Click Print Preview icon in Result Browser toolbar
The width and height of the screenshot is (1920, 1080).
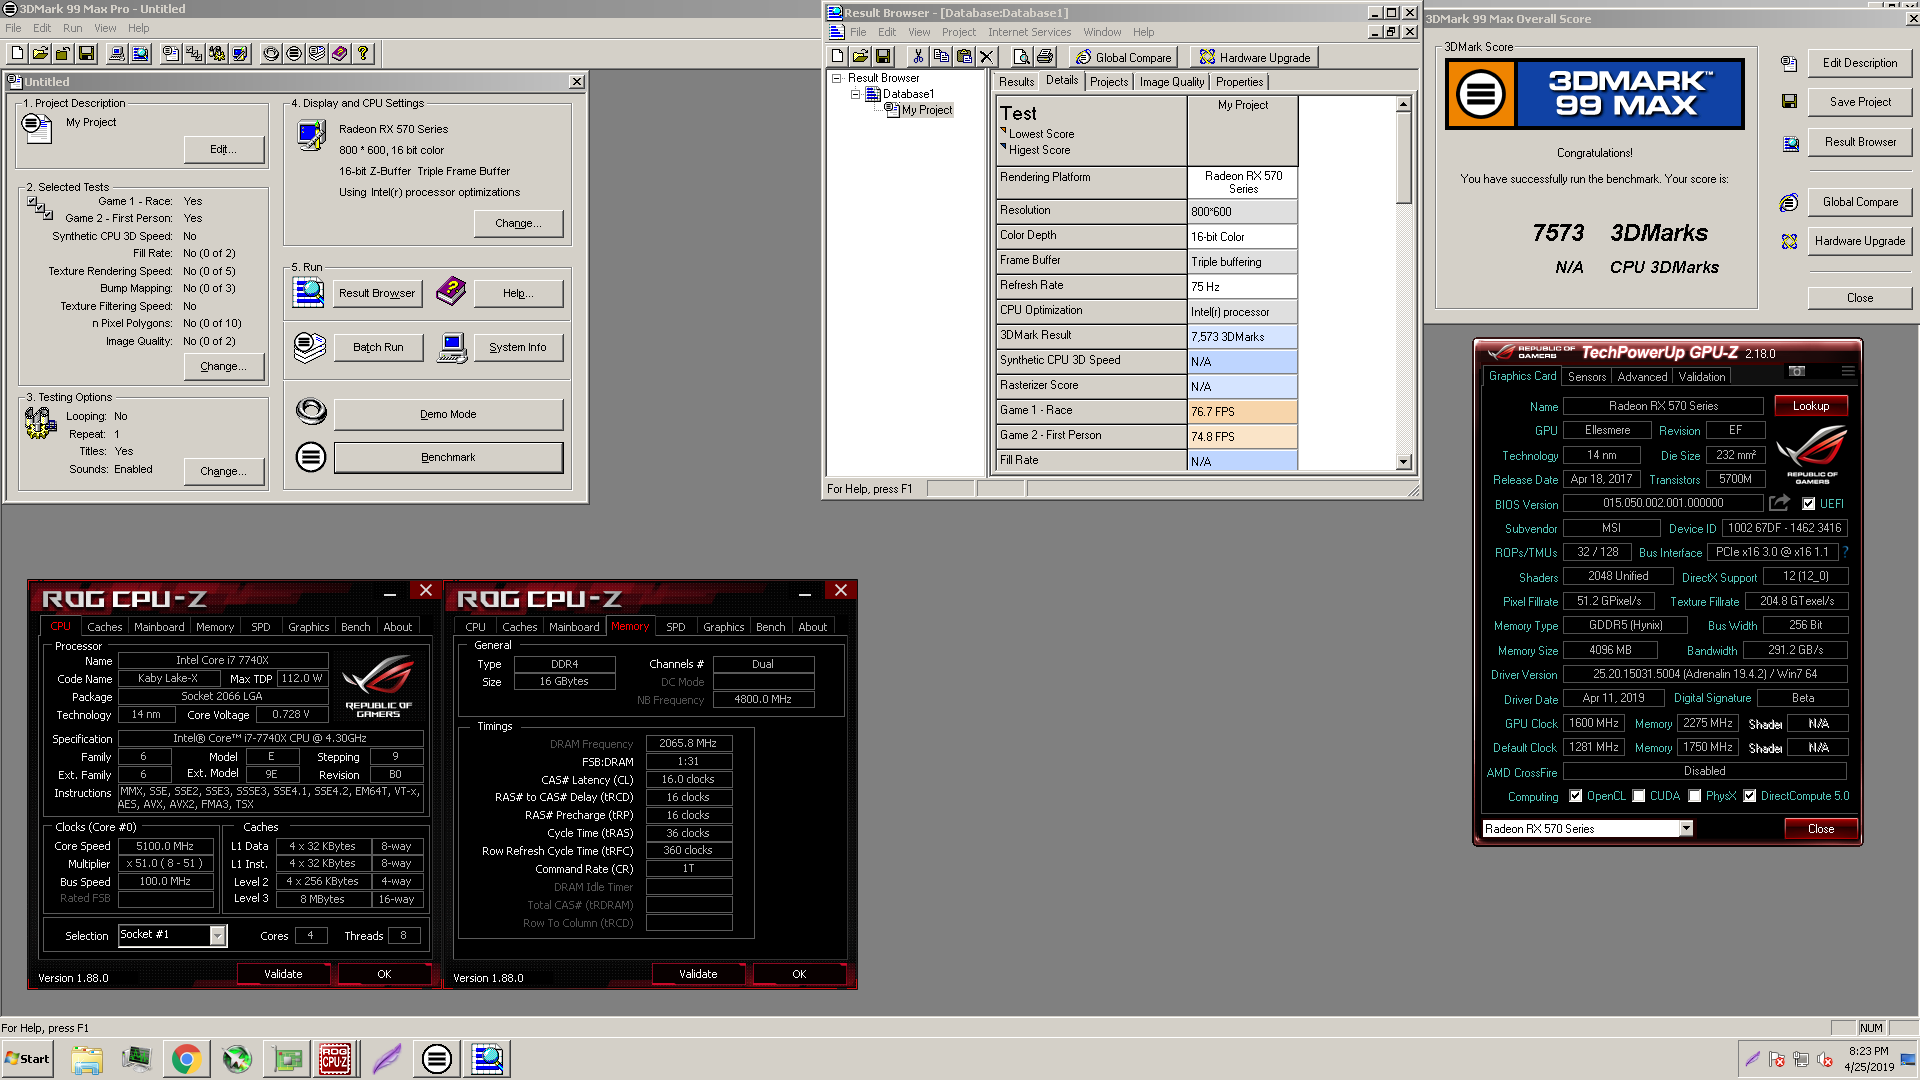click(x=1021, y=57)
